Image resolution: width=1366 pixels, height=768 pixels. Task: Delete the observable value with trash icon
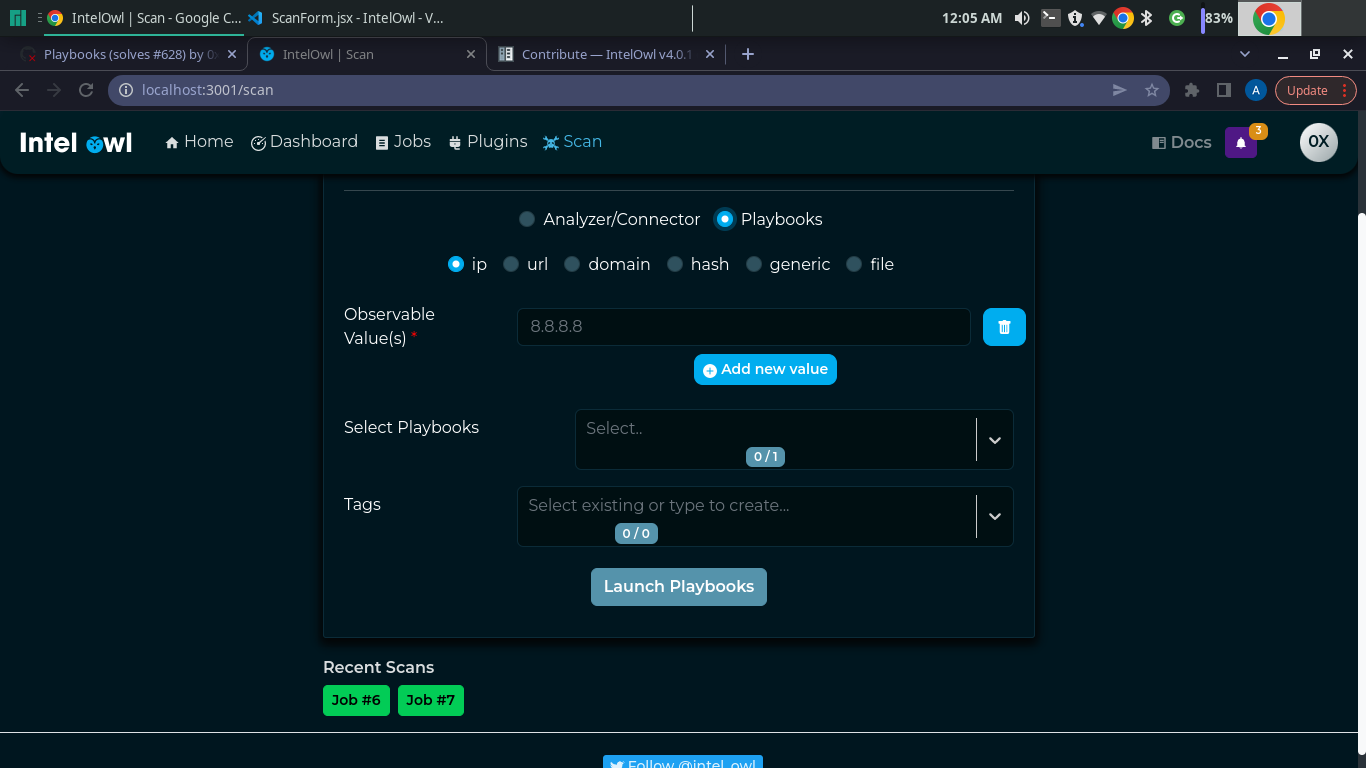pyautogui.click(x=1004, y=327)
